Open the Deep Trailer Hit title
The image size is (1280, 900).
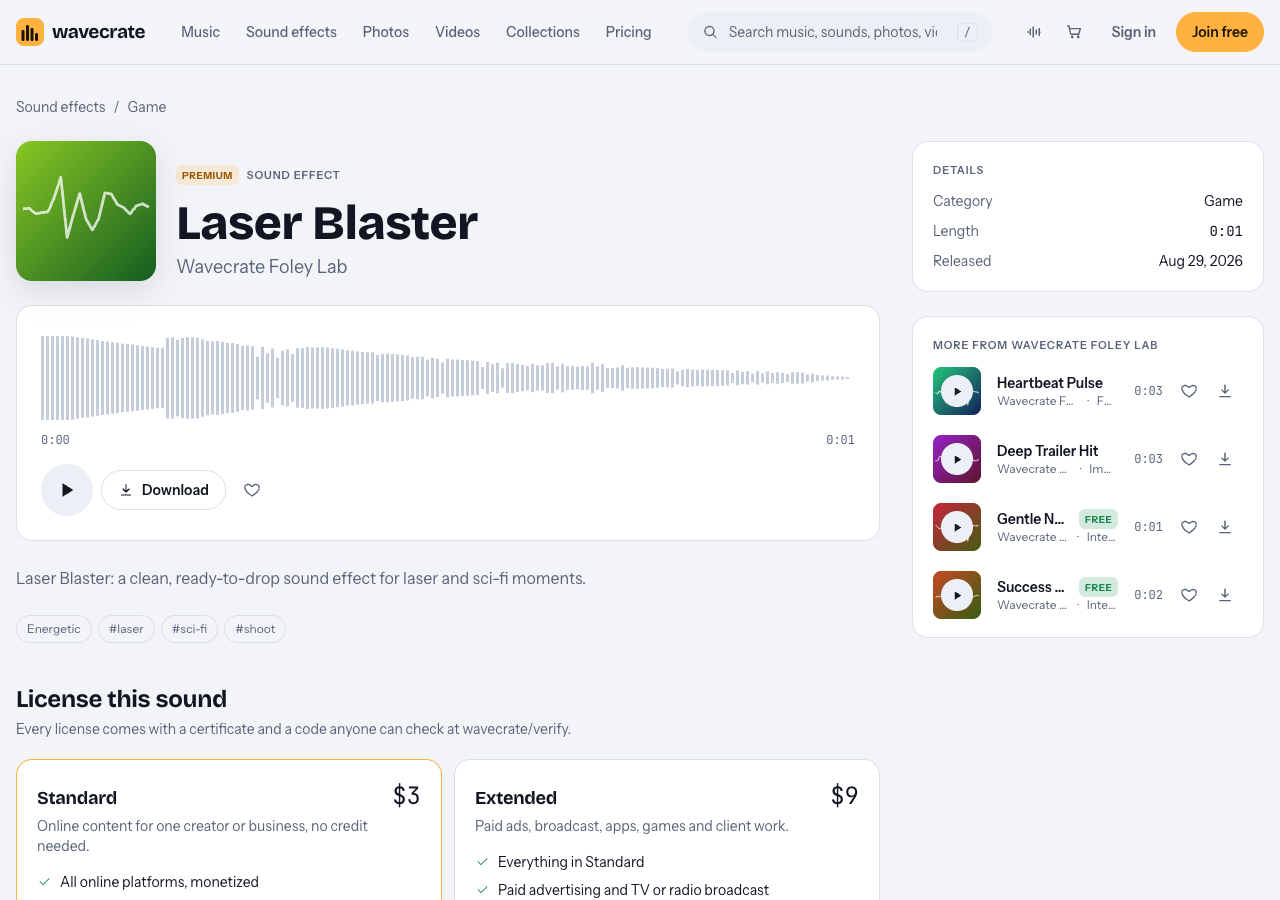point(1047,451)
